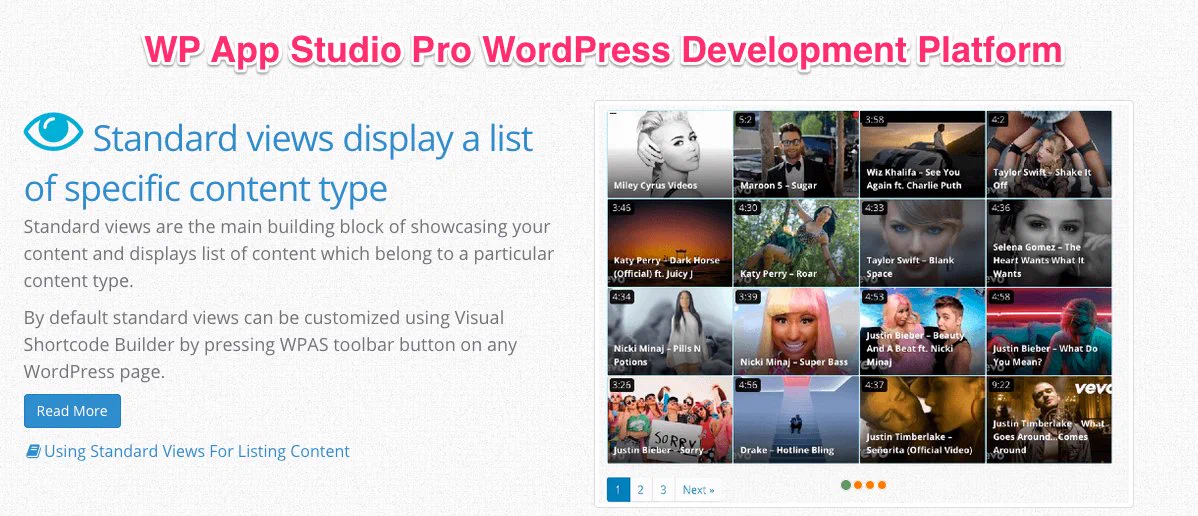The width and height of the screenshot is (1198, 516).
Task: Select pagination page 1
Action: click(618, 490)
